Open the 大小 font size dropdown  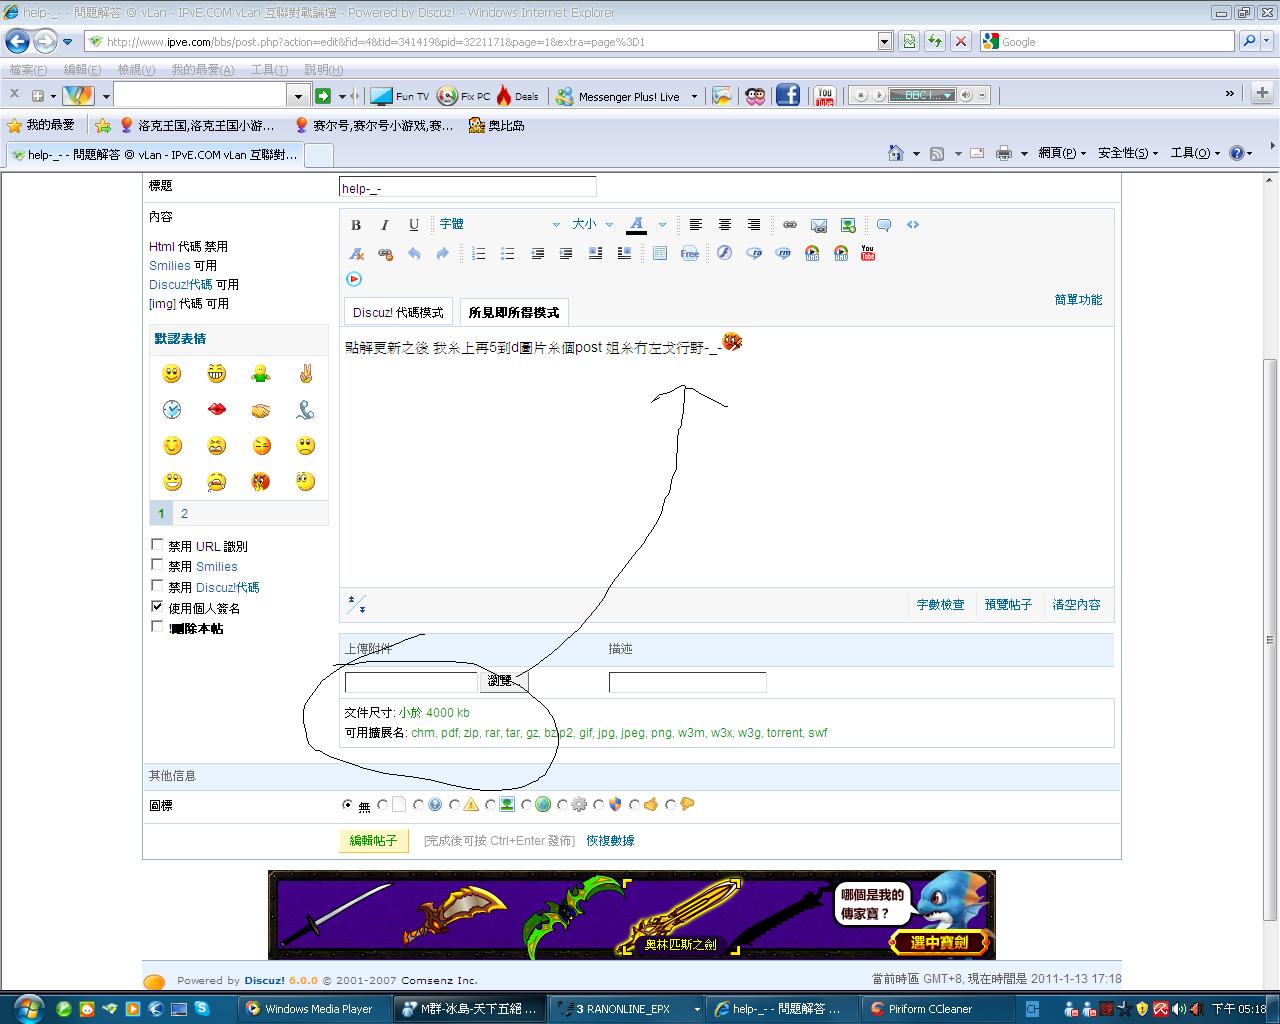point(592,225)
